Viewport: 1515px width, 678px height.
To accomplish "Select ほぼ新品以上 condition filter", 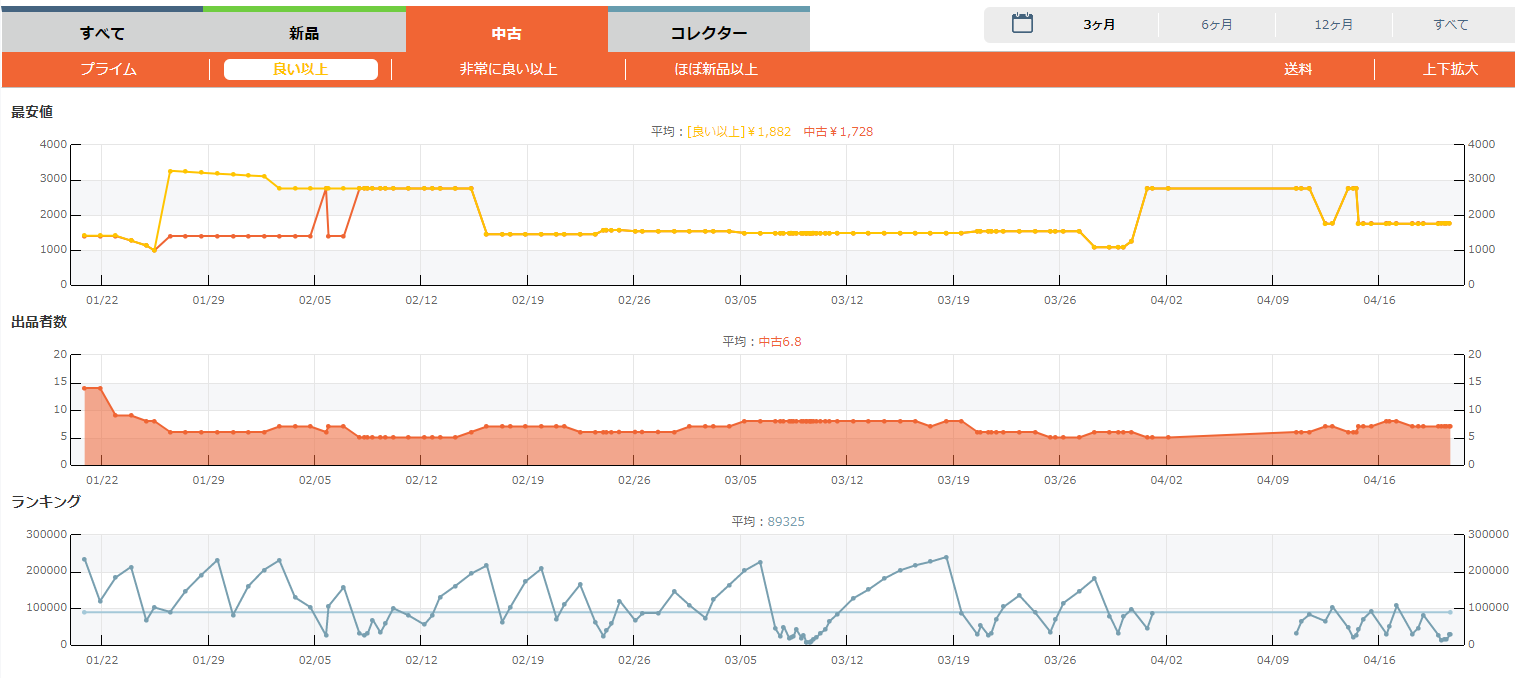I will click(x=716, y=69).
